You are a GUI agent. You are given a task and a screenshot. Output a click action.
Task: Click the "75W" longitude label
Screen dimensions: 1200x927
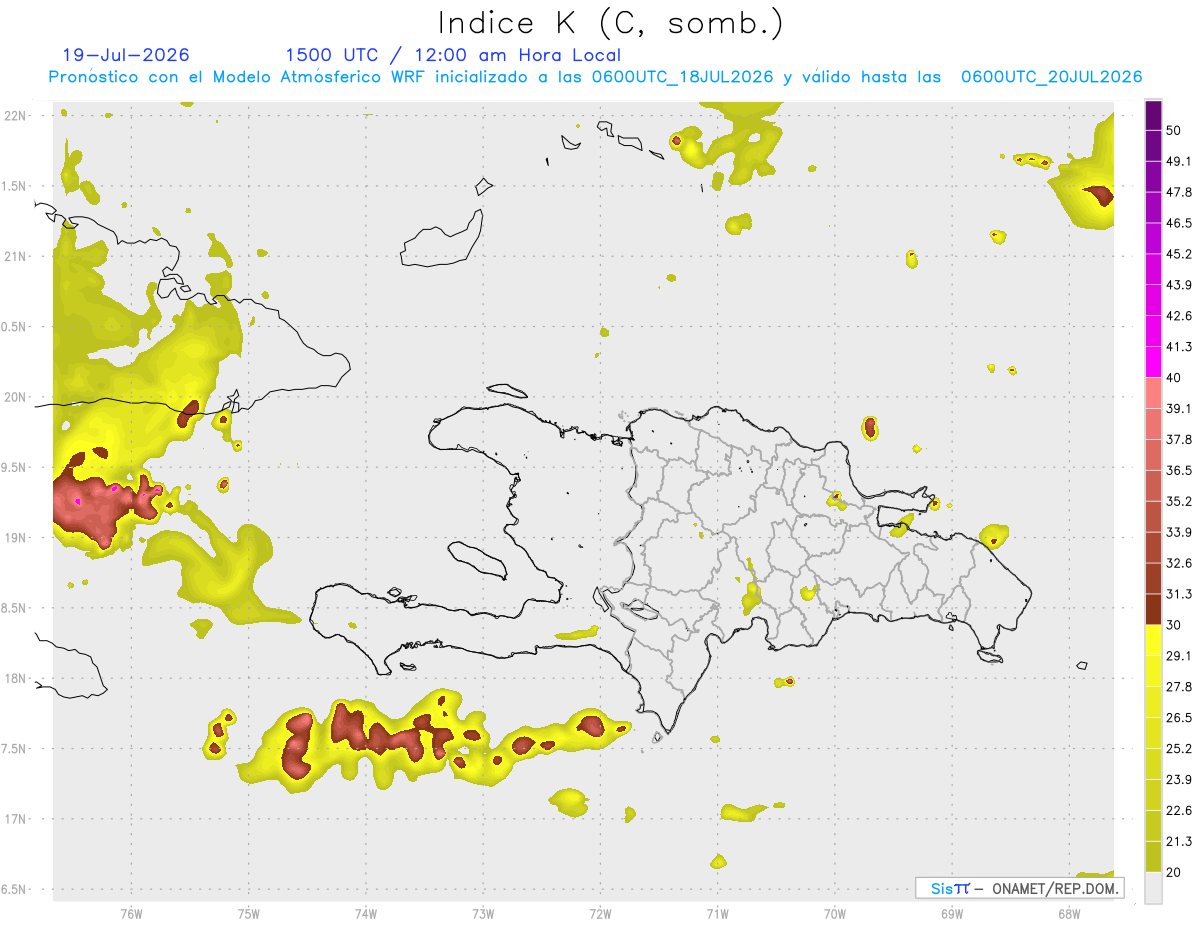[248, 913]
